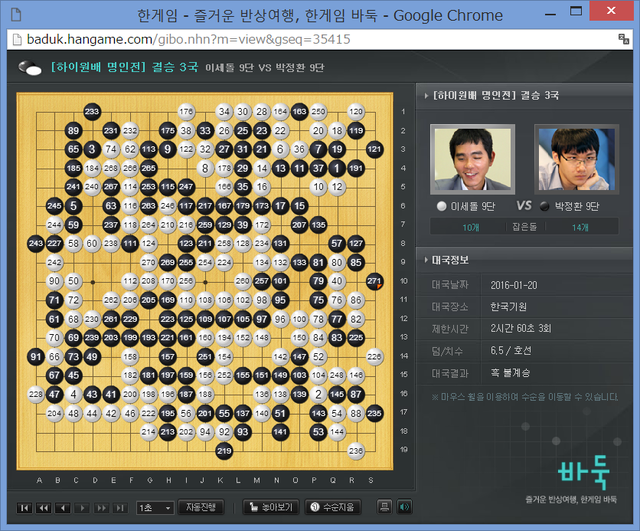Click black stone 3 on the board

click(x=92, y=149)
